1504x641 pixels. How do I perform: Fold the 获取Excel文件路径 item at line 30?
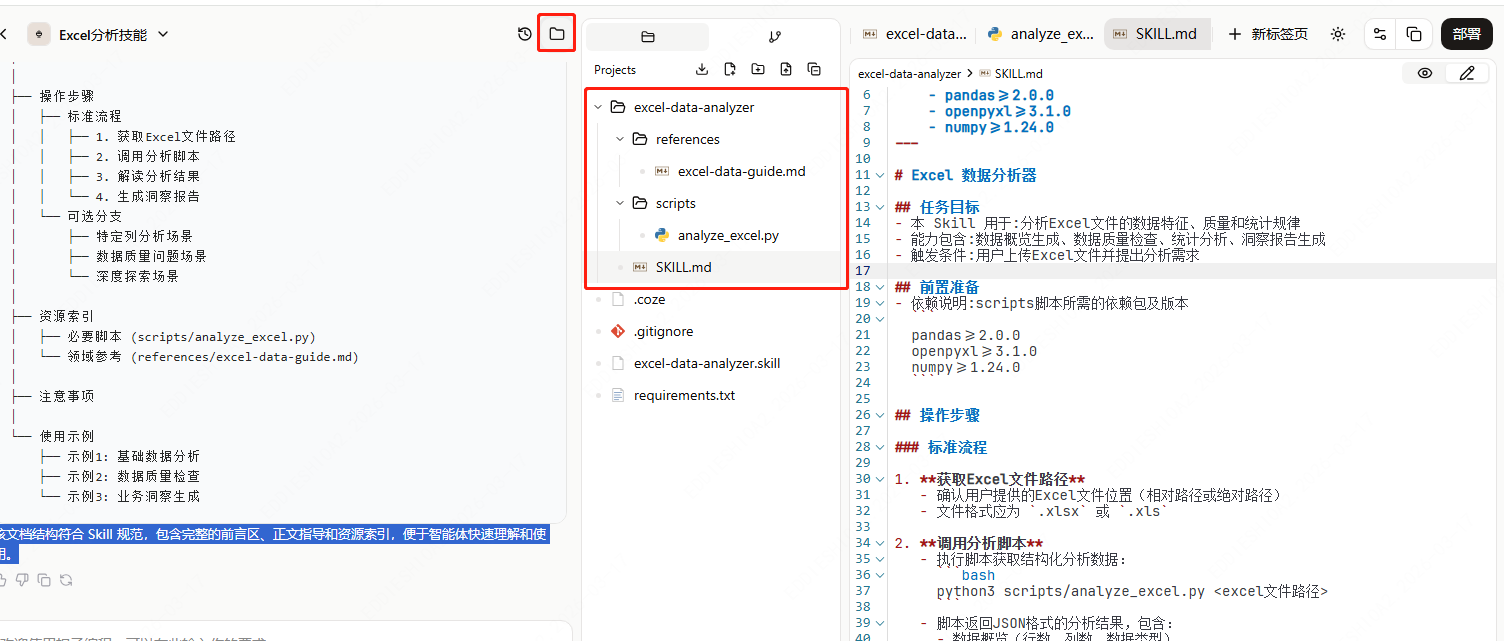pos(880,479)
